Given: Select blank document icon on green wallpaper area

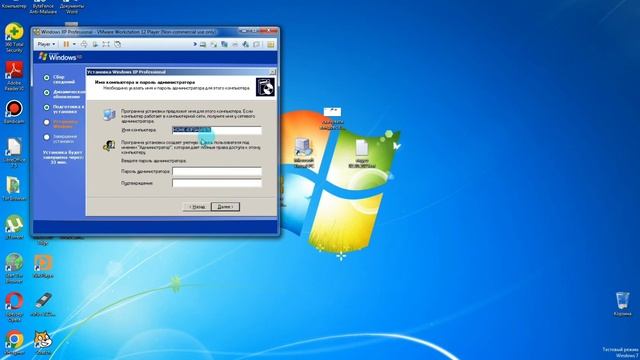Looking at the screenshot, I should tap(362, 153).
